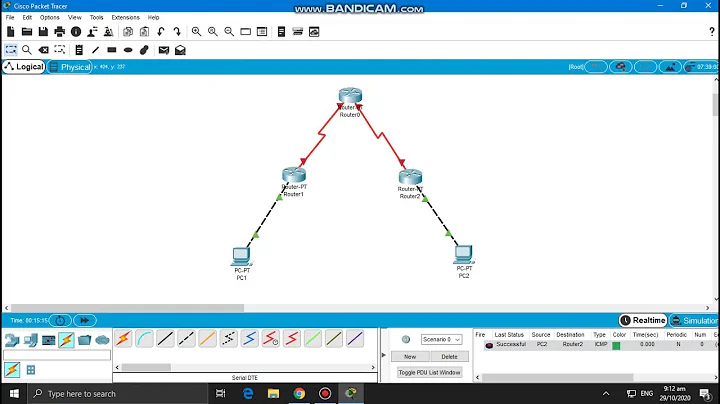Redo the last undone action

(177, 32)
